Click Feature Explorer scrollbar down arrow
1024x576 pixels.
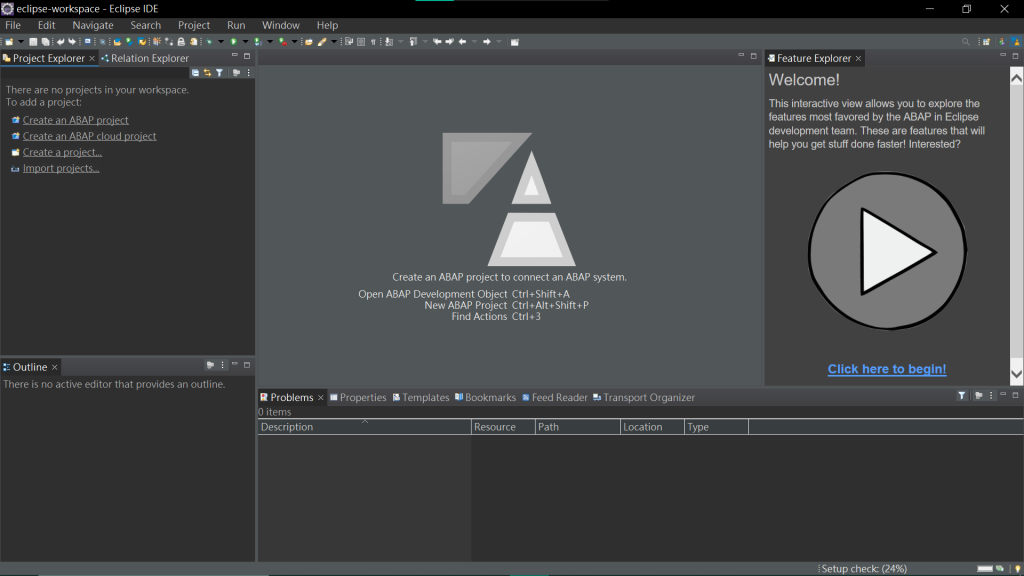pos(1017,375)
